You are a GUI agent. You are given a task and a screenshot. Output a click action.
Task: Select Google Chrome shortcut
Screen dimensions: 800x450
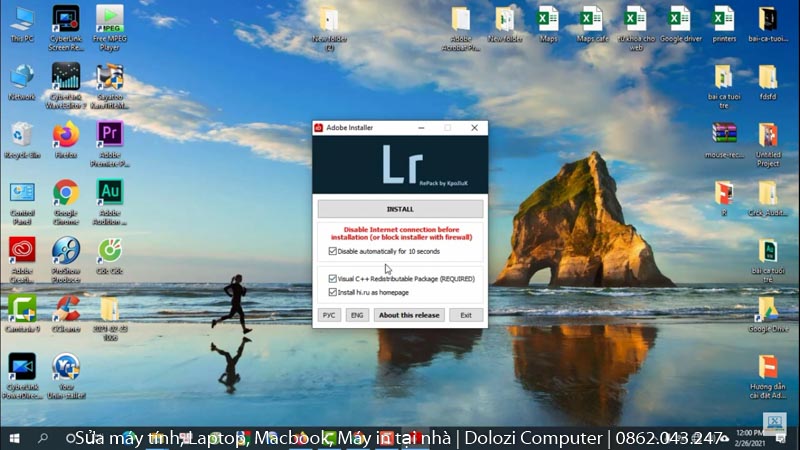(x=66, y=202)
